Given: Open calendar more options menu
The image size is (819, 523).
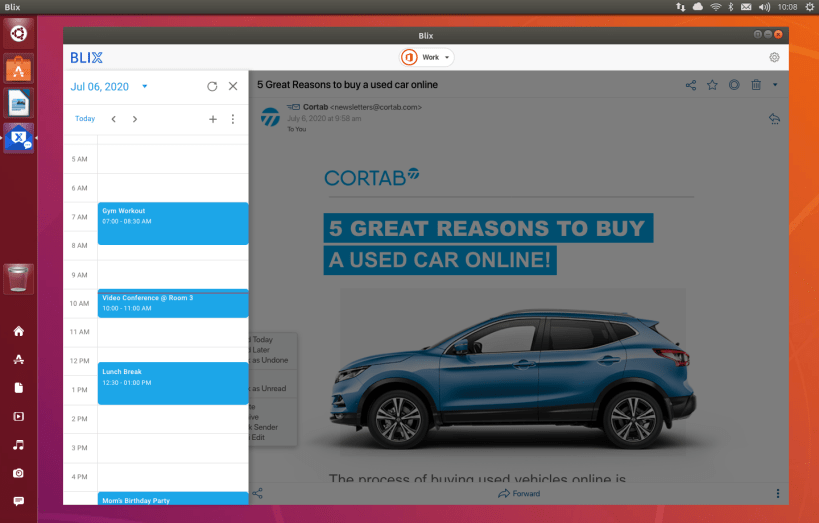Looking at the screenshot, I should point(233,119).
